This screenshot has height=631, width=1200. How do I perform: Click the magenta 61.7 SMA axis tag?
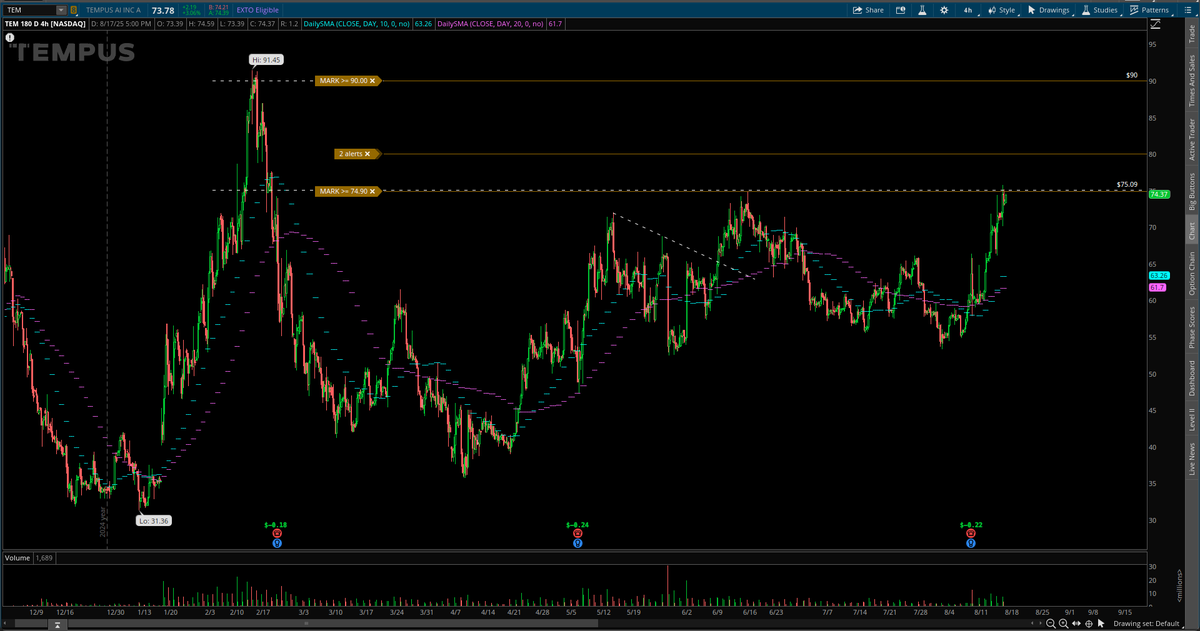(1157, 287)
